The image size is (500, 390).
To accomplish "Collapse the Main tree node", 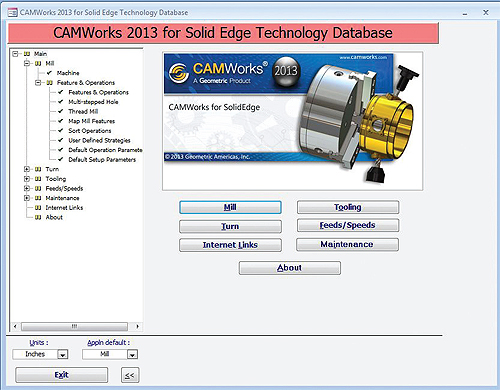I will point(15,54).
